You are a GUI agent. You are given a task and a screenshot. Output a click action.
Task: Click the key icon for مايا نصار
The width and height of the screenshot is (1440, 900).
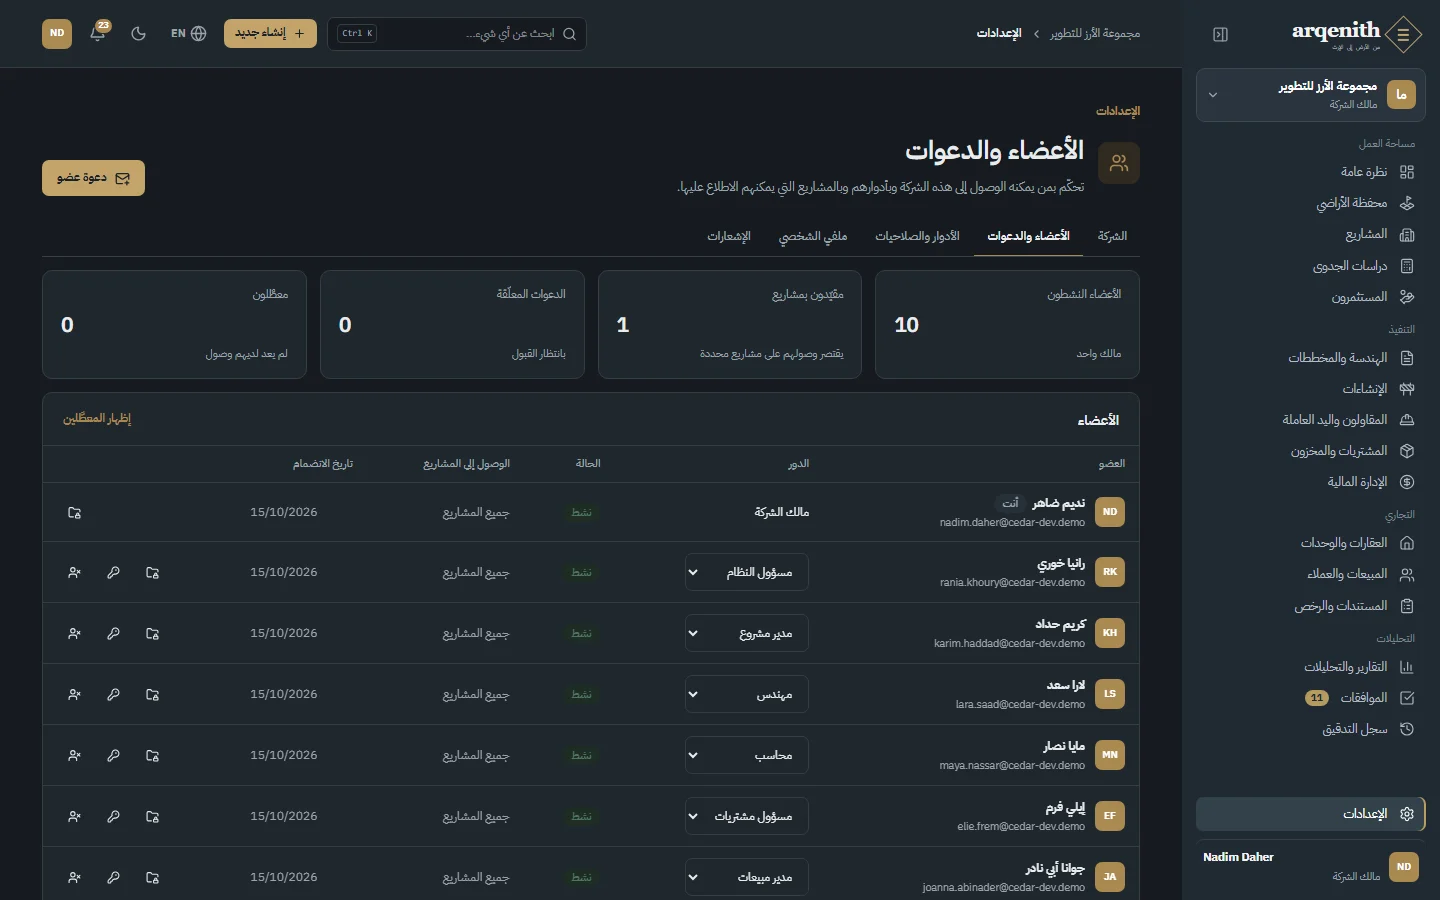(x=113, y=756)
